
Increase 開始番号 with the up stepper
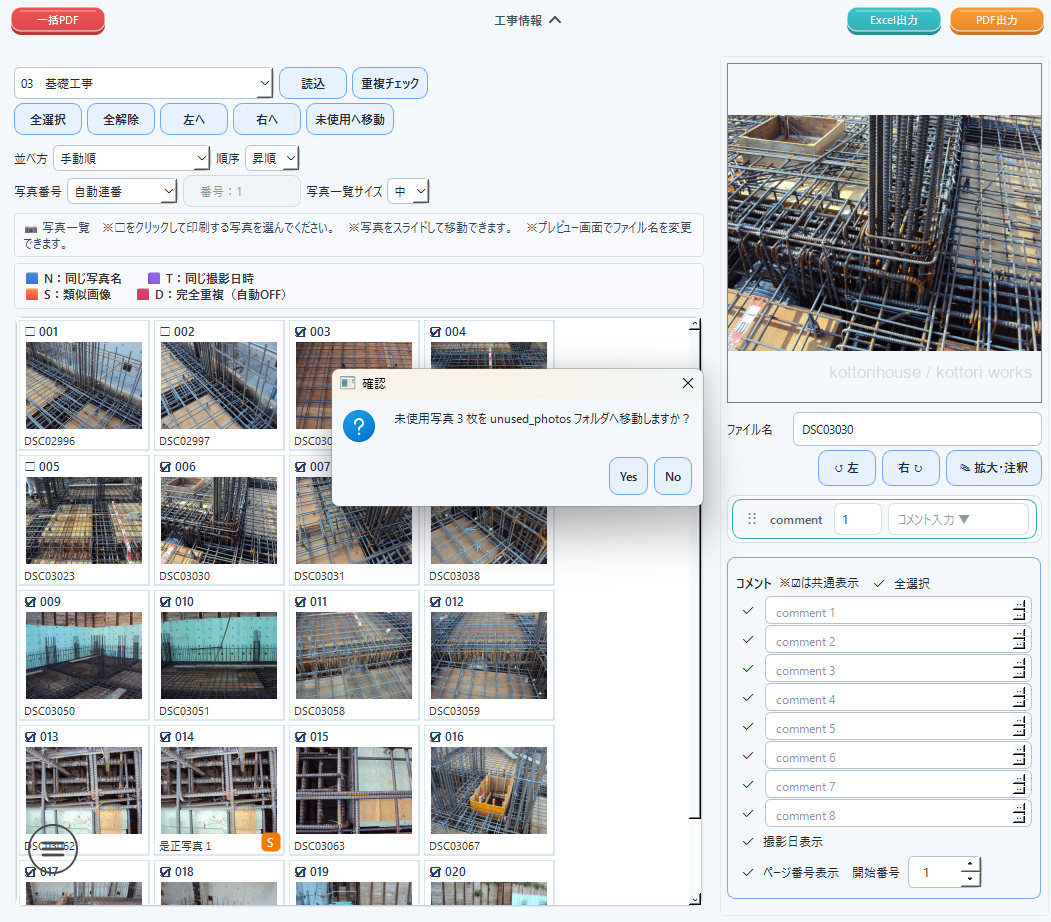tap(970, 865)
